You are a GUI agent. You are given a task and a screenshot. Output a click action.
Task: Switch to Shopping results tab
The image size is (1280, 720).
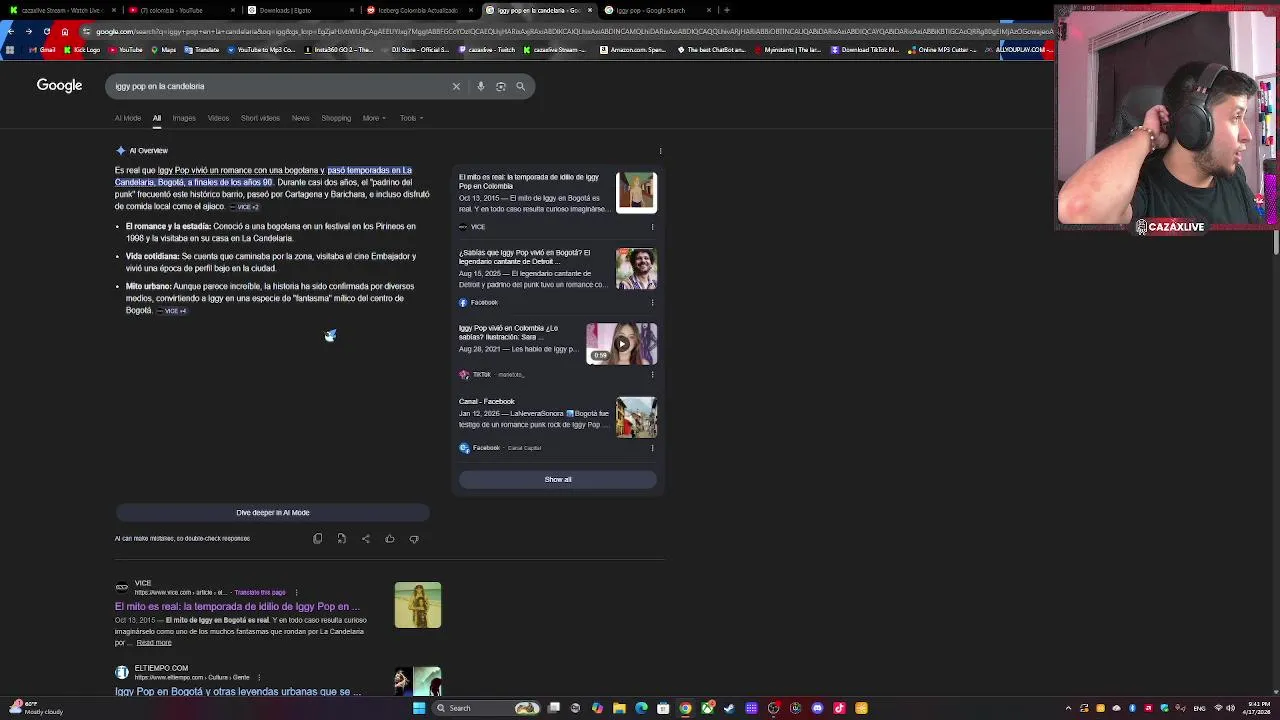[336, 118]
